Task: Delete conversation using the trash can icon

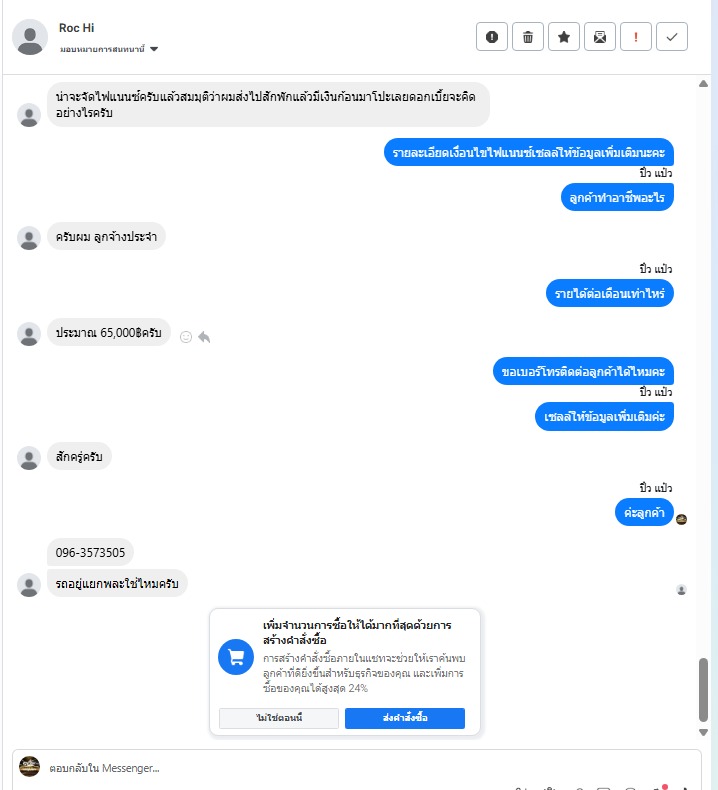Action: [x=528, y=37]
